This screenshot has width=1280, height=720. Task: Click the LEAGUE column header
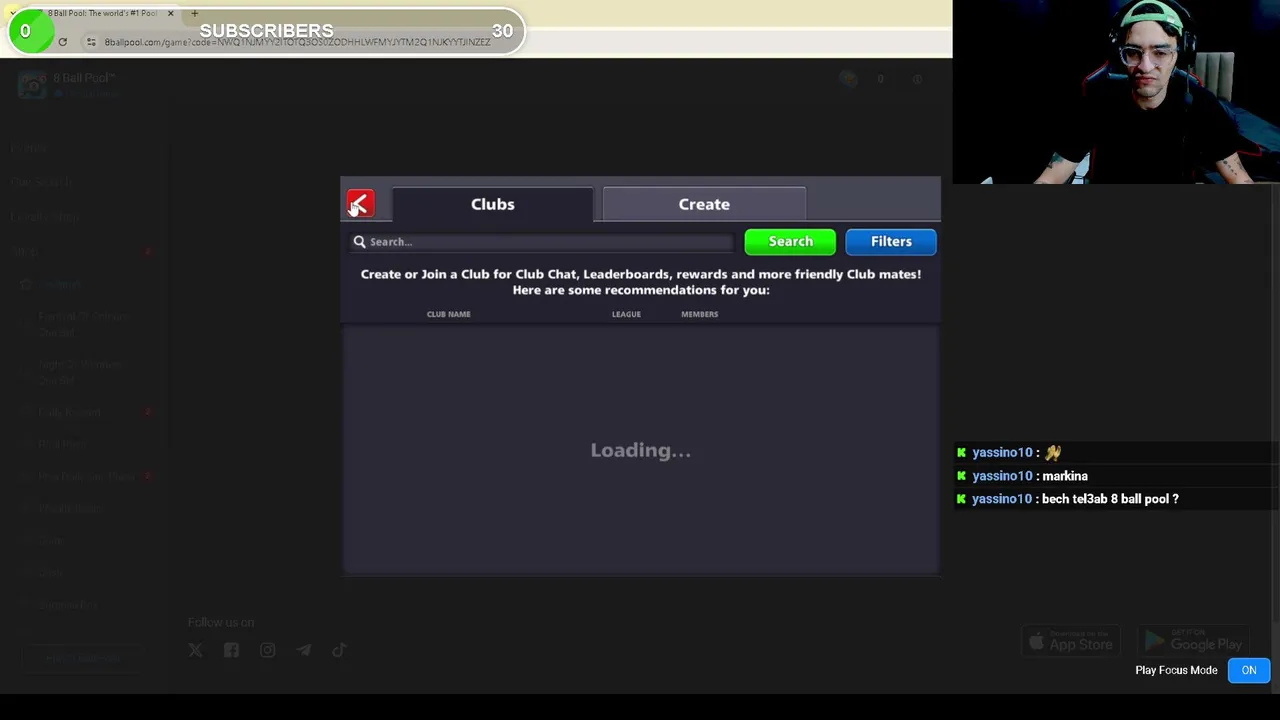(x=626, y=314)
